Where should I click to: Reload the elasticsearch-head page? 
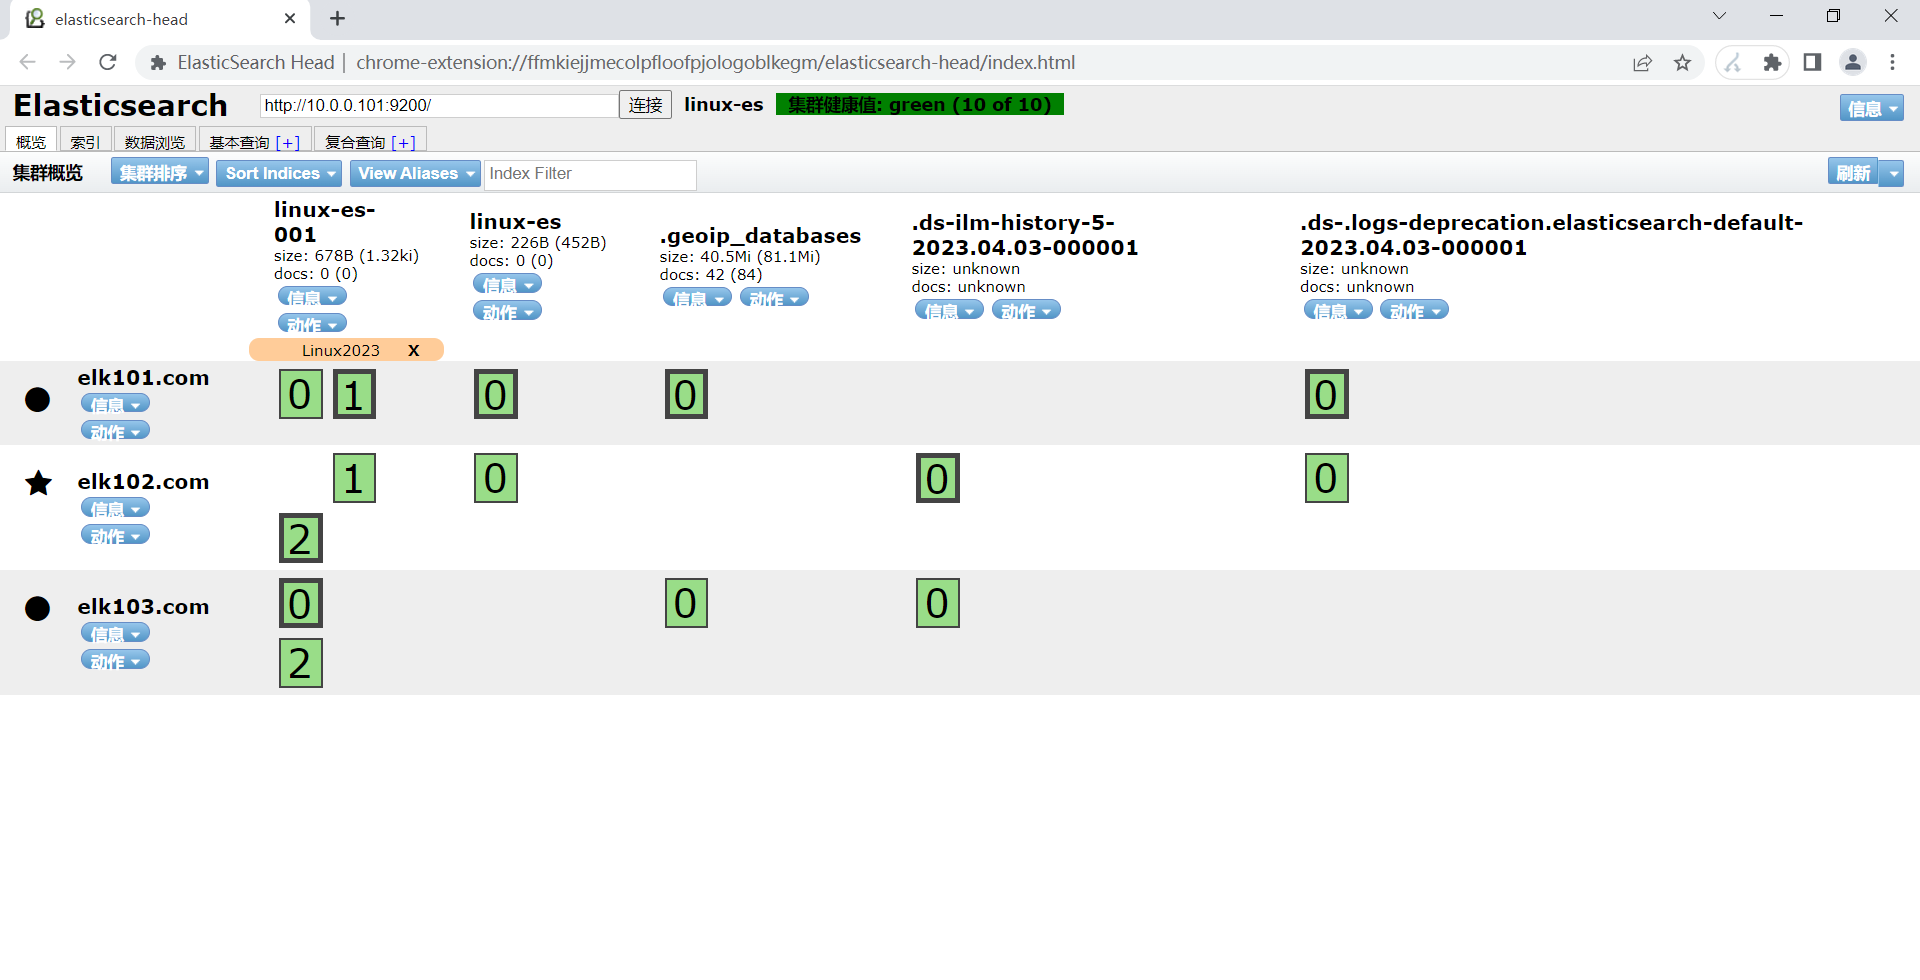coord(108,62)
